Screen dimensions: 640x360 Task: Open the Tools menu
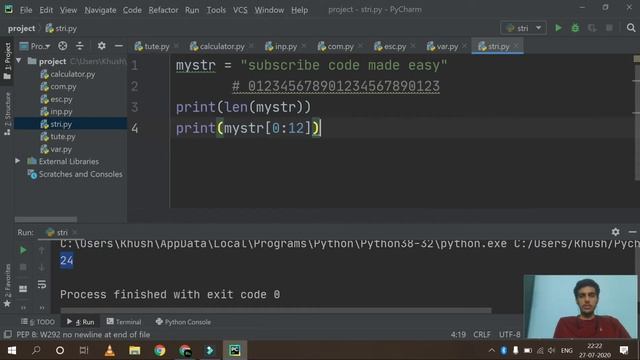(216, 10)
